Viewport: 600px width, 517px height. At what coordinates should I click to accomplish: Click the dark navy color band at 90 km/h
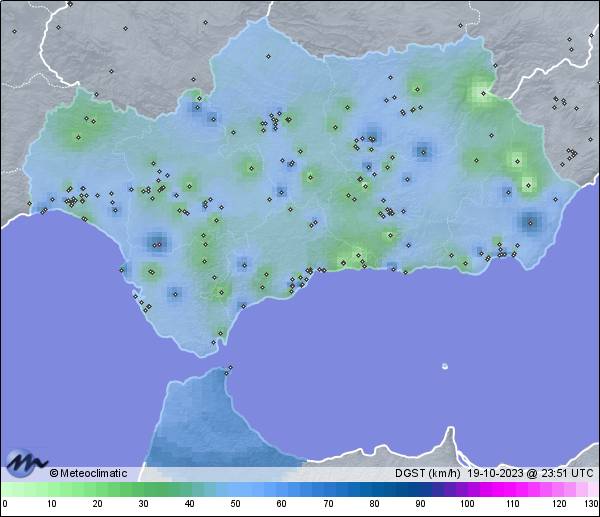pos(420,489)
